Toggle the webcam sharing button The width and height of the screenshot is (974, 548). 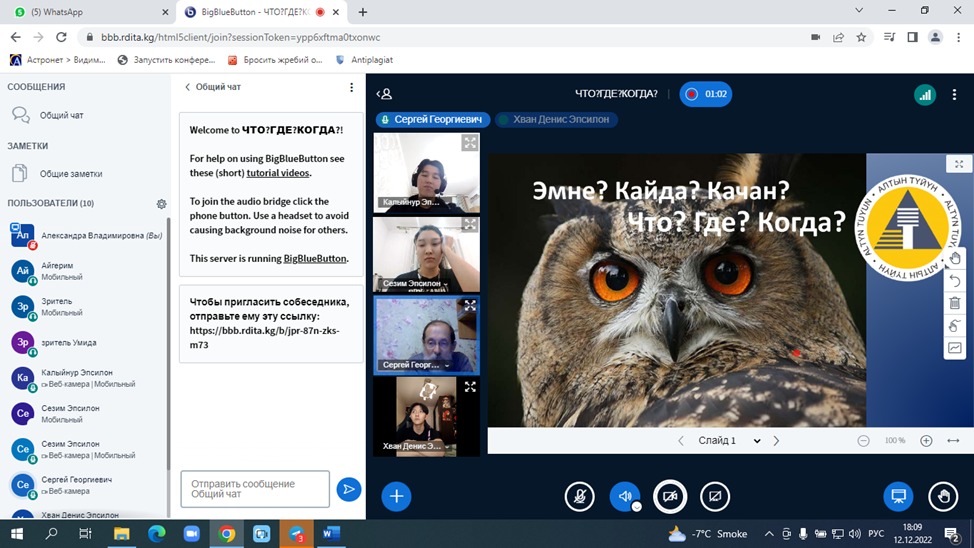pyautogui.click(x=670, y=496)
